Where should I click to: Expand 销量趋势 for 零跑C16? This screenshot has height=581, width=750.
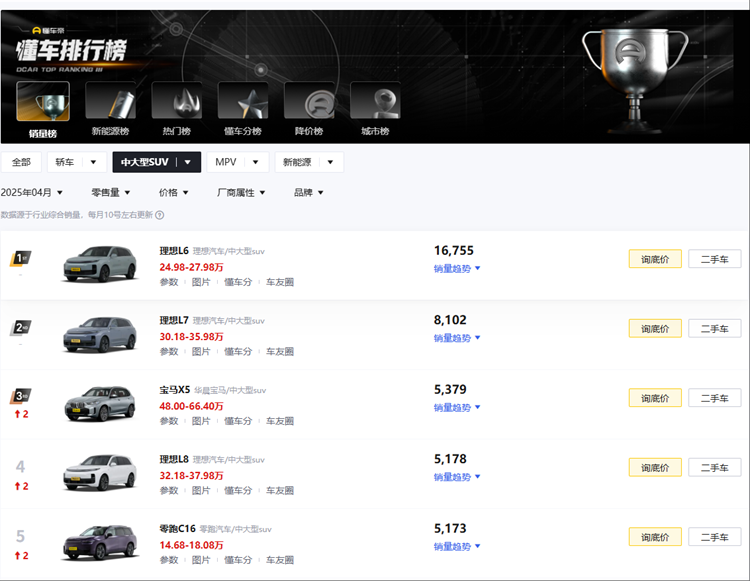pyautogui.click(x=457, y=546)
